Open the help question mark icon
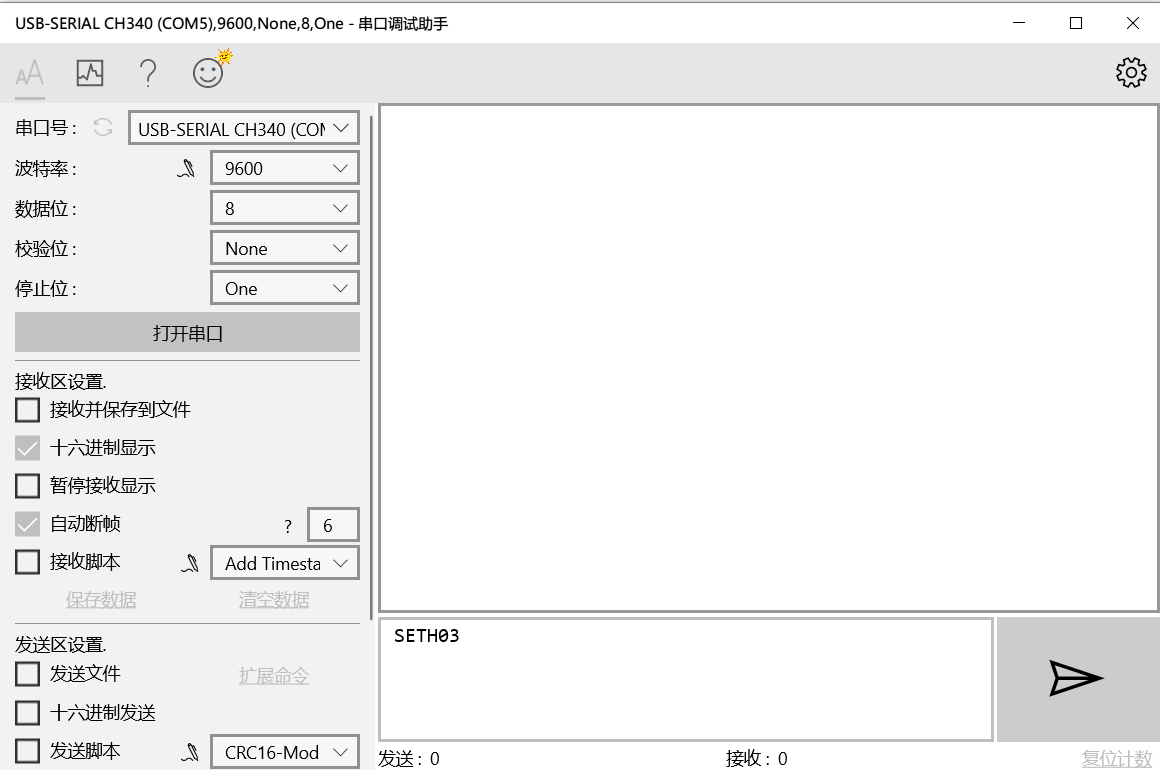The width and height of the screenshot is (1160, 770). click(148, 73)
